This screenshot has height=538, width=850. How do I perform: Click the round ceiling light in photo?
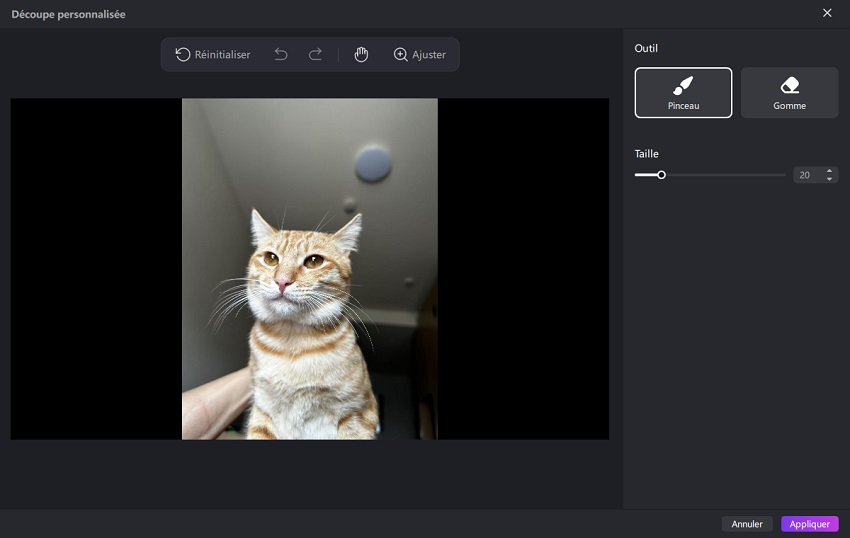373,162
